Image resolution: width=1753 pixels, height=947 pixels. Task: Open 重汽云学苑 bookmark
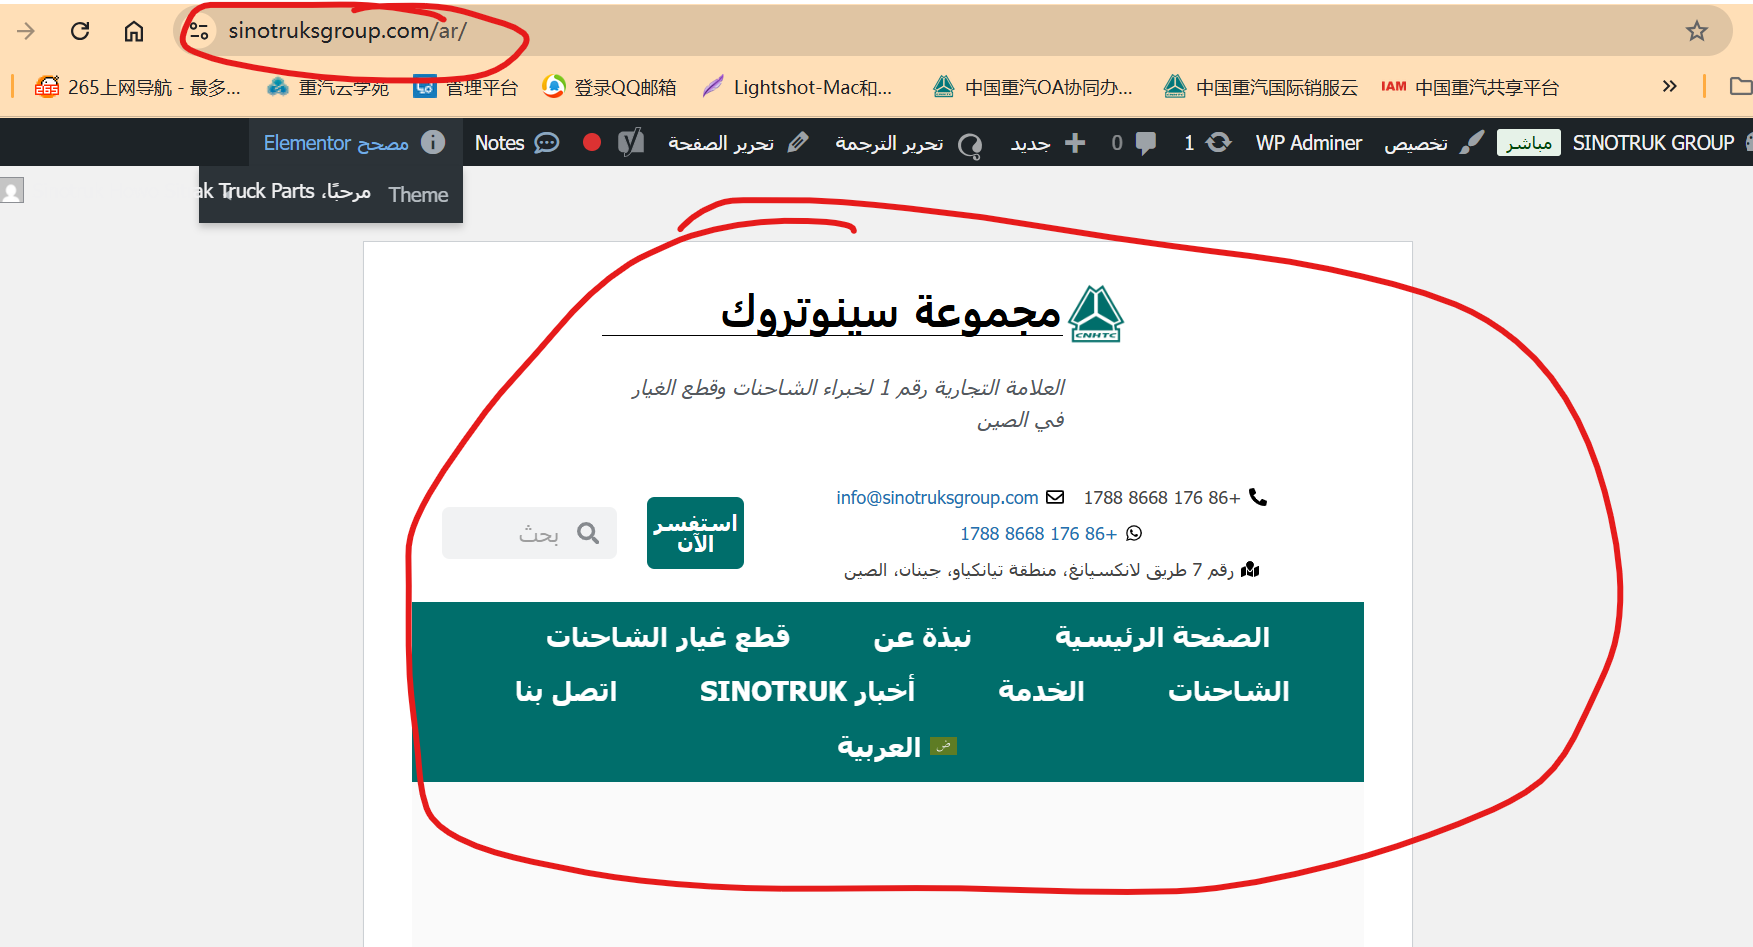pyautogui.click(x=328, y=87)
